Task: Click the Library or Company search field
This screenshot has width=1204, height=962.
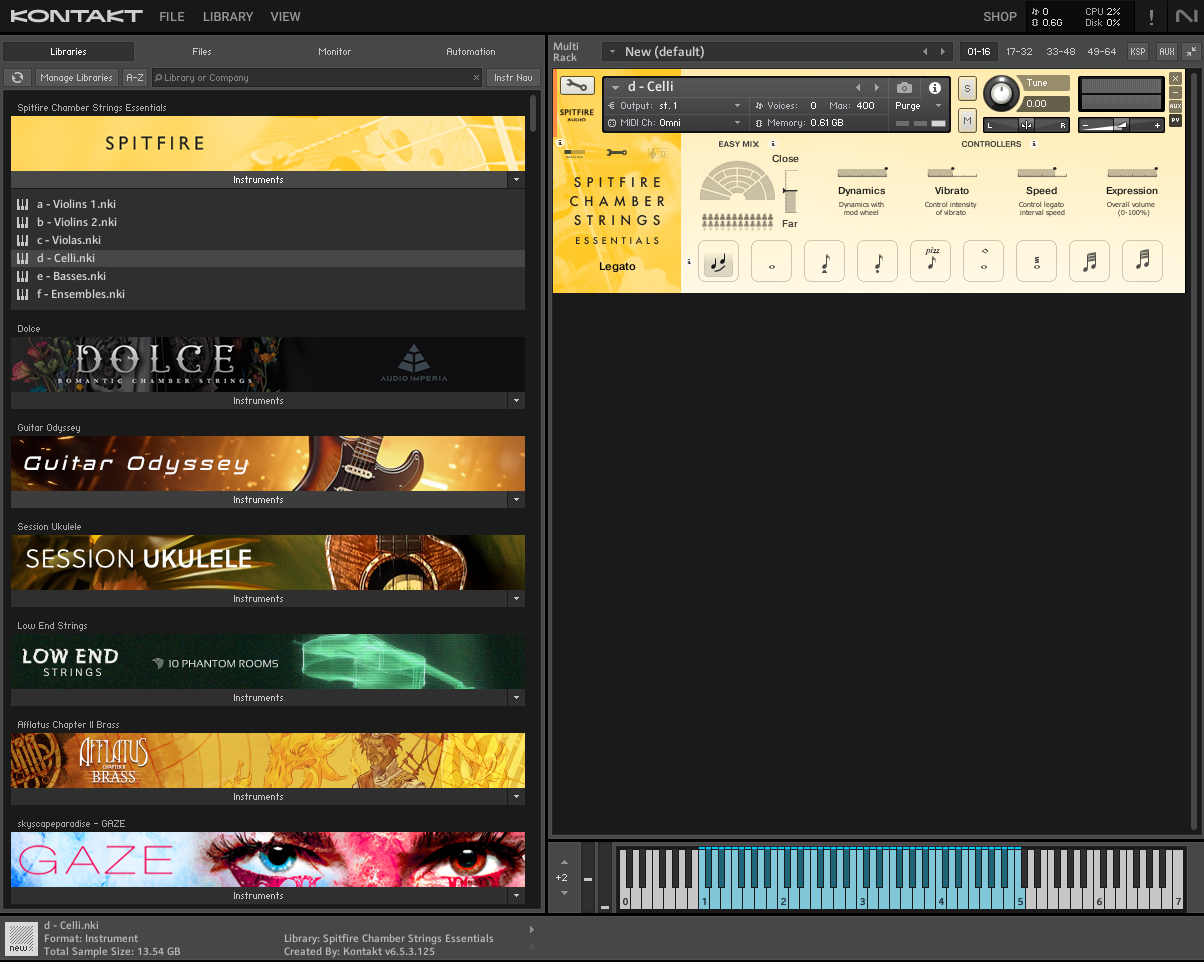Action: [317, 77]
